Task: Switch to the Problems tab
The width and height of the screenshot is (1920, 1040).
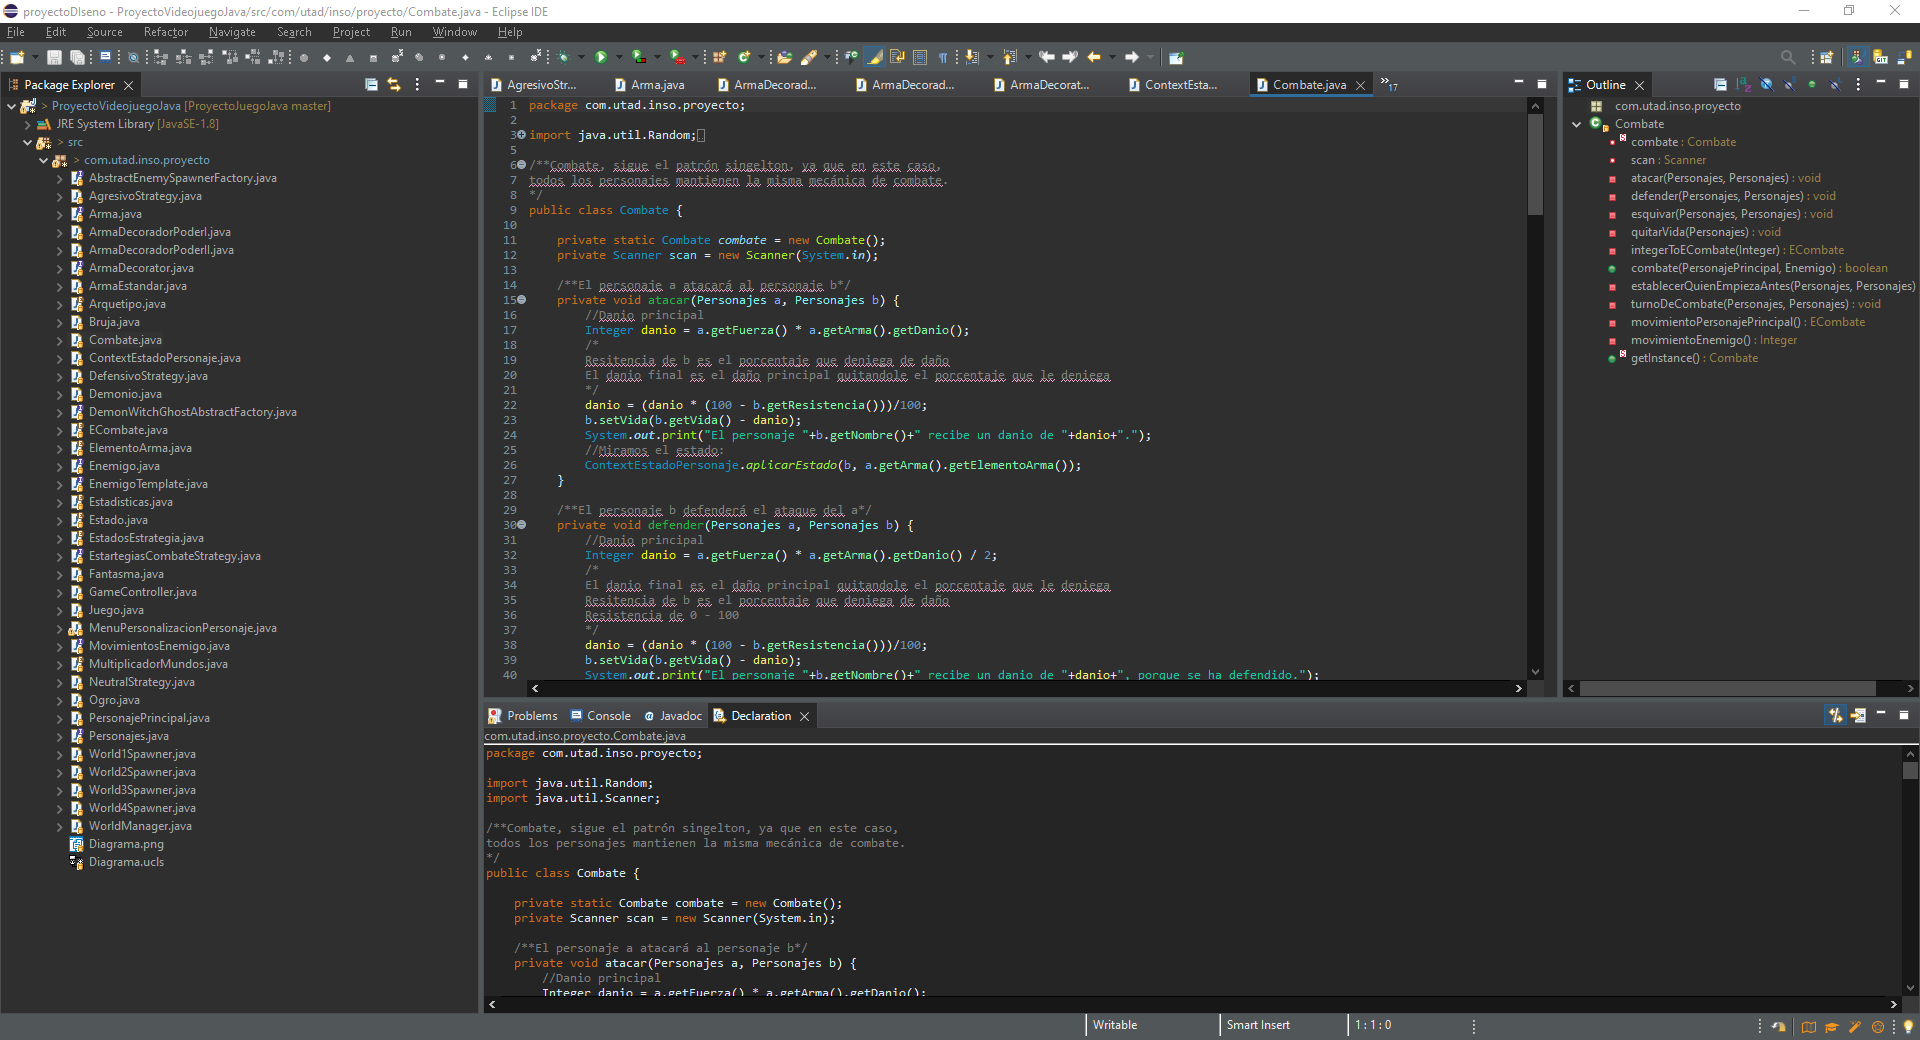Action: 523,716
